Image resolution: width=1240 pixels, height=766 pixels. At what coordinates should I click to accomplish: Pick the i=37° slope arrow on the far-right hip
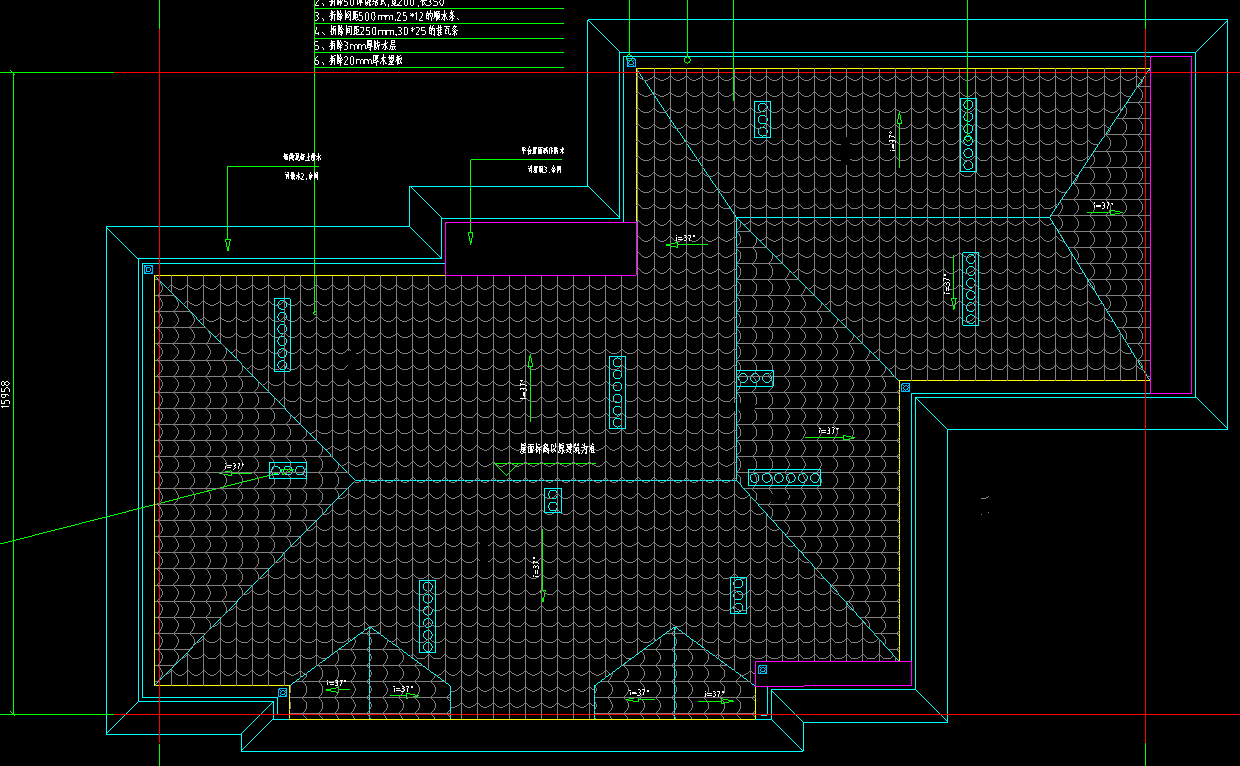[1102, 209]
